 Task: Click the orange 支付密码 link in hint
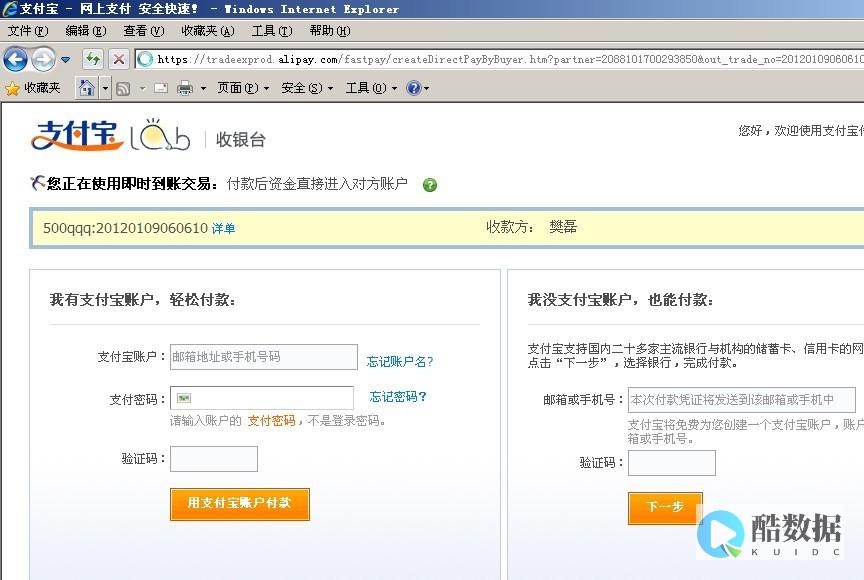coord(271,421)
